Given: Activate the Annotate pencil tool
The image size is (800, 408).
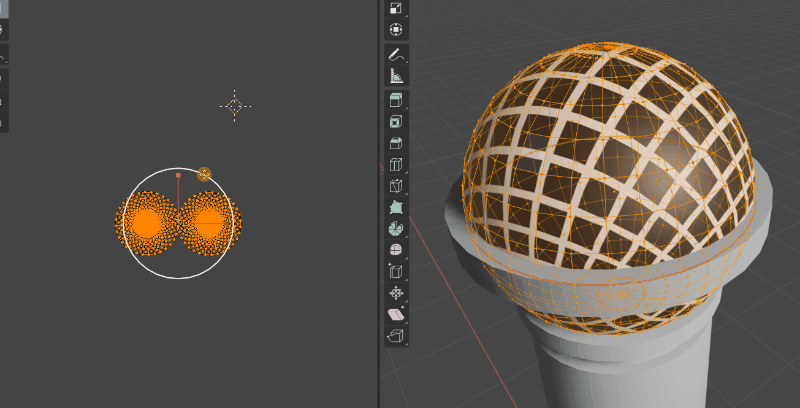Looking at the screenshot, I should click(x=396, y=54).
